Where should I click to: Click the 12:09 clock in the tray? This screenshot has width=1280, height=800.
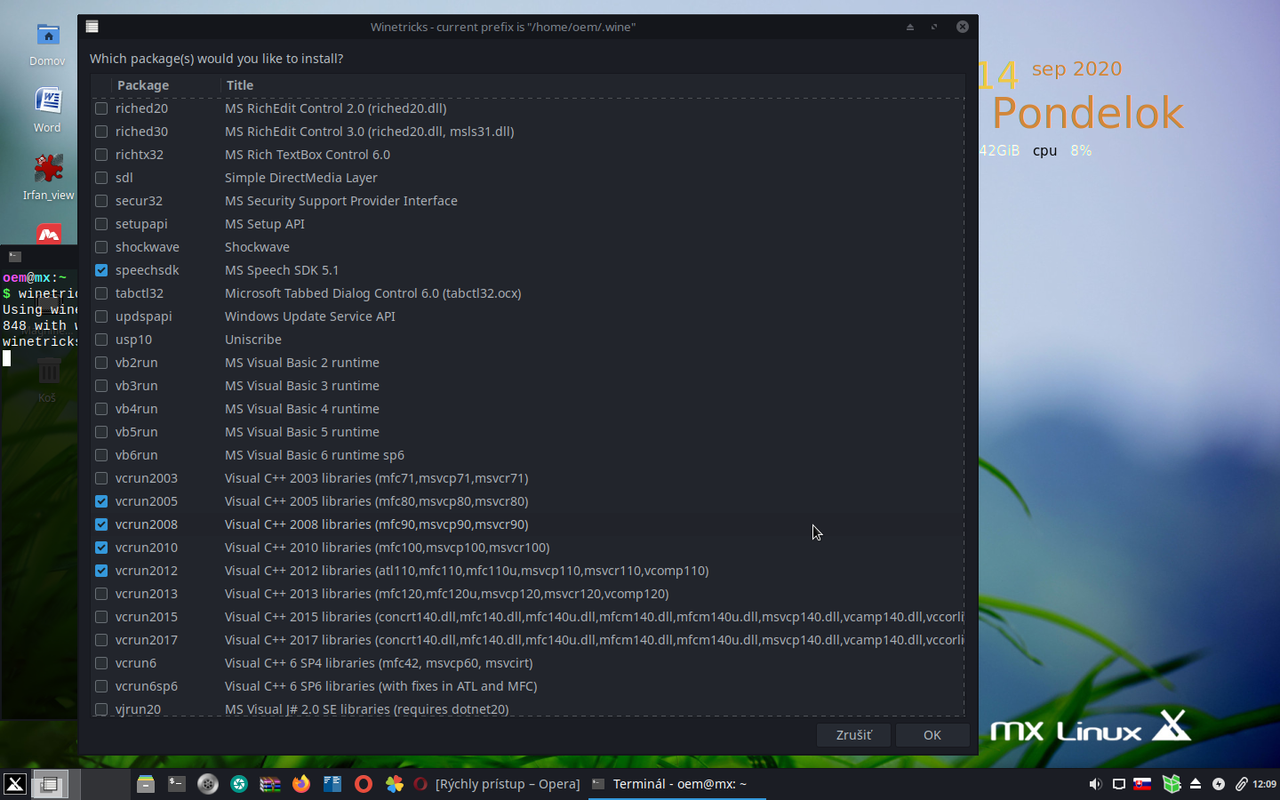pos(1265,784)
